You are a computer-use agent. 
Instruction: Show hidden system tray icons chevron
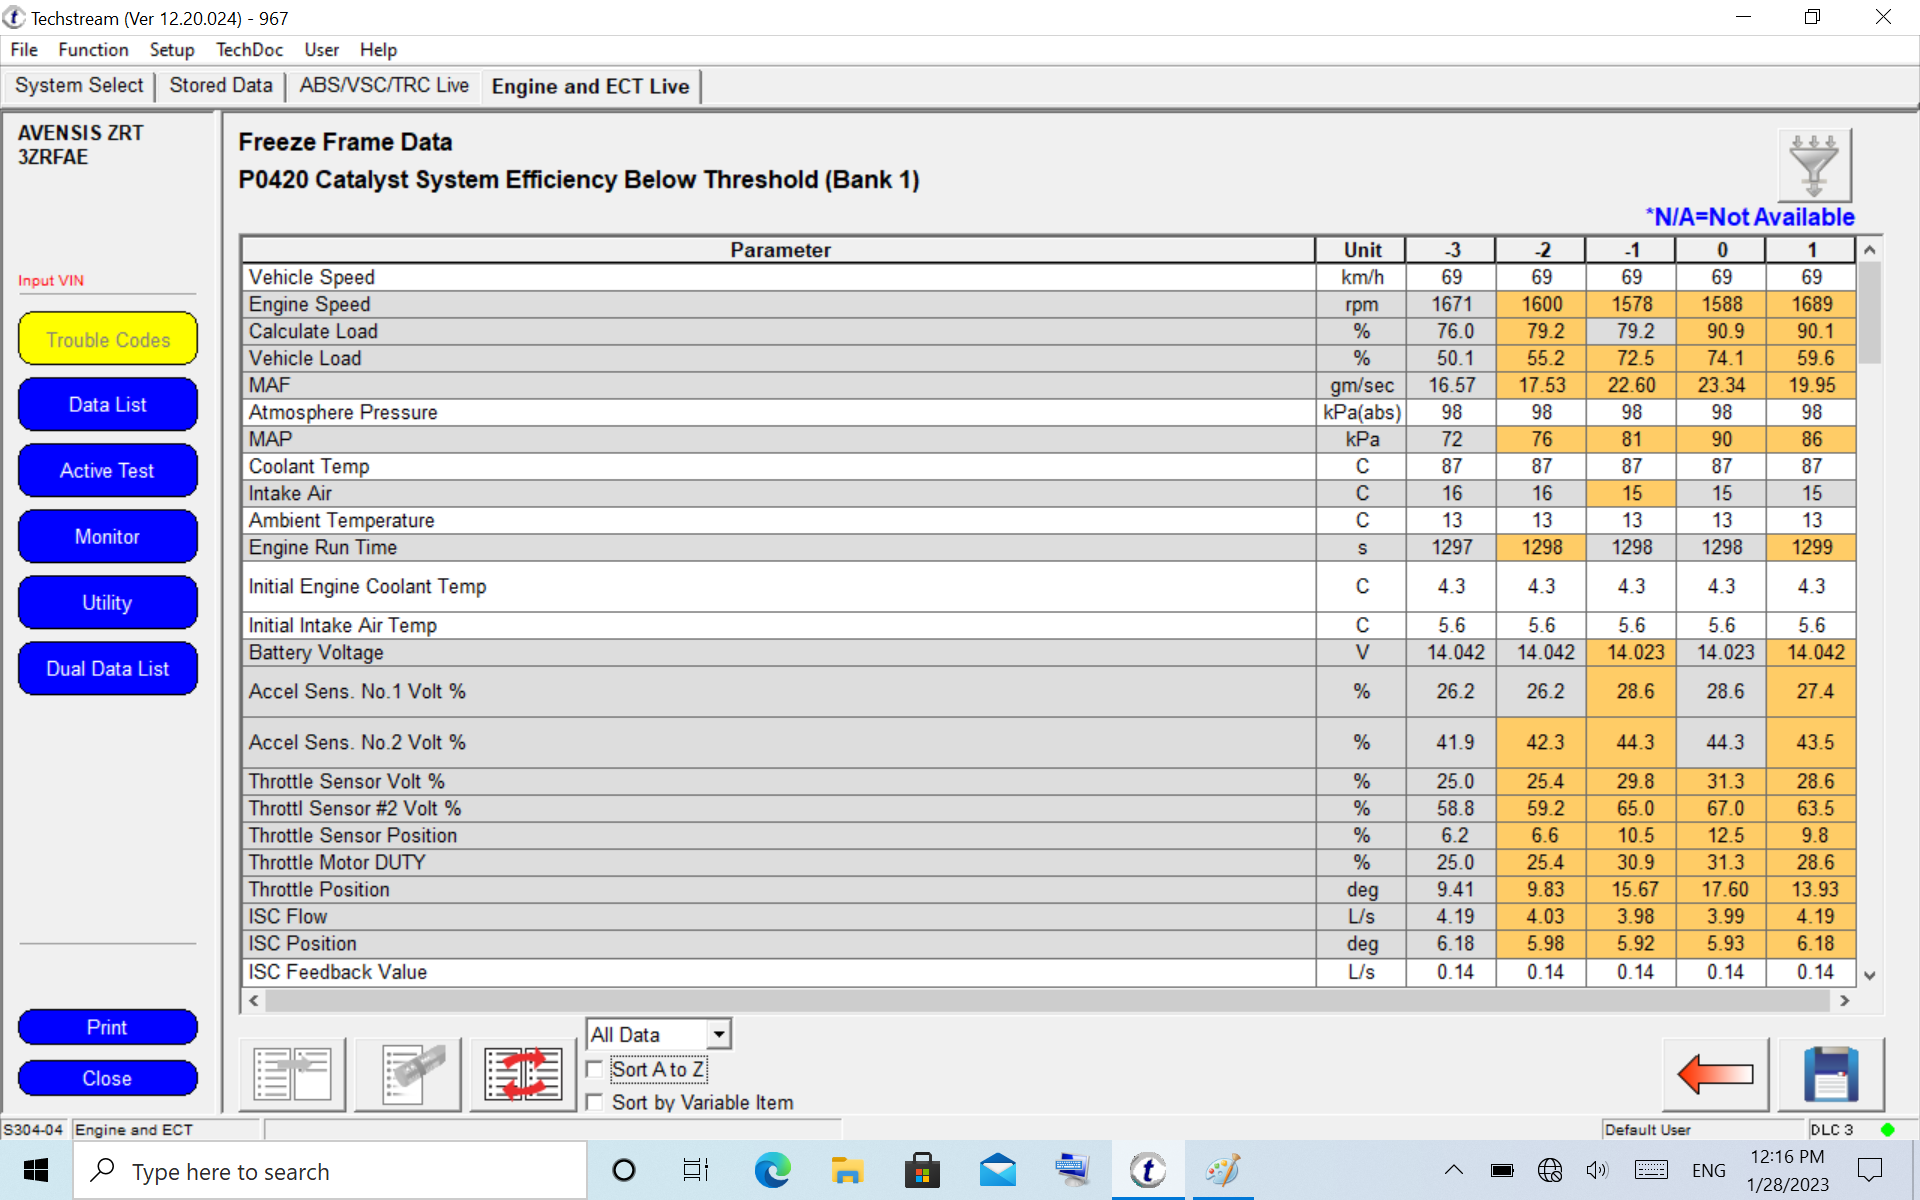[x=1453, y=1170]
